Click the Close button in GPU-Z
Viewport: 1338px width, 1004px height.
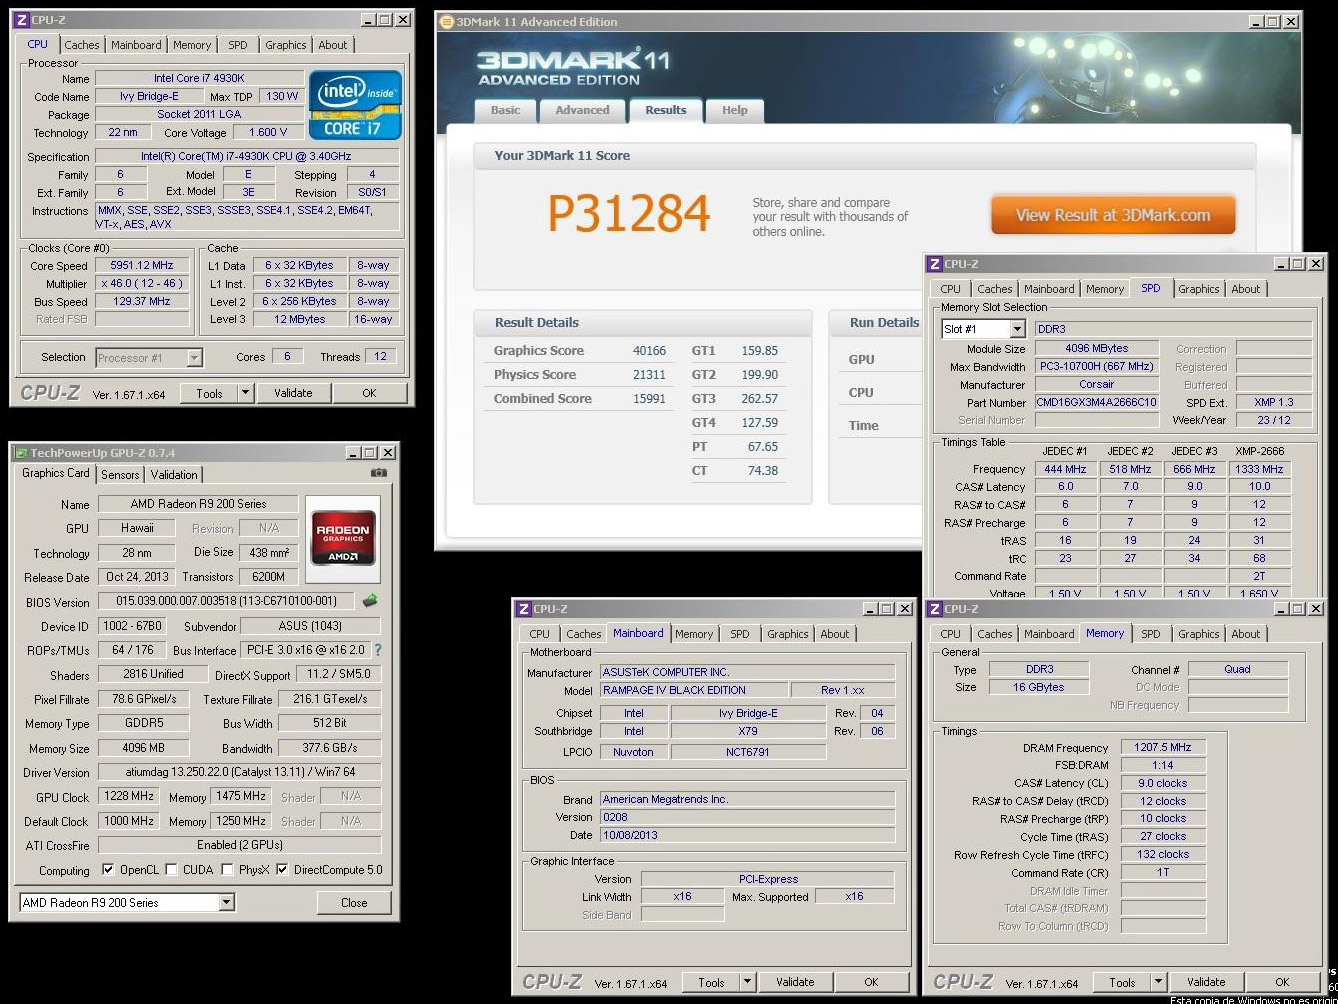click(x=354, y=903)
